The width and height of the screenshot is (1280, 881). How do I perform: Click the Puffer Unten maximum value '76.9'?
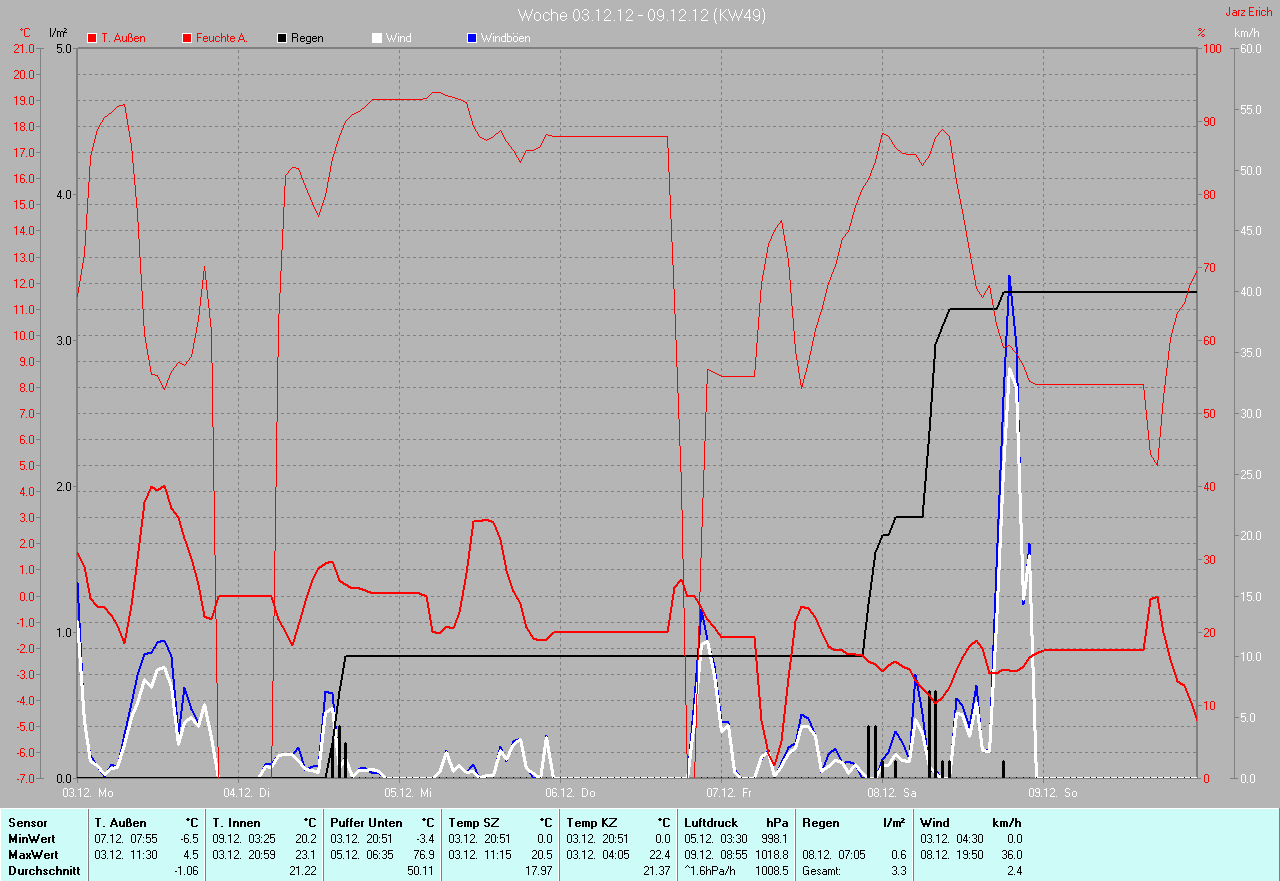click(423, 855)
